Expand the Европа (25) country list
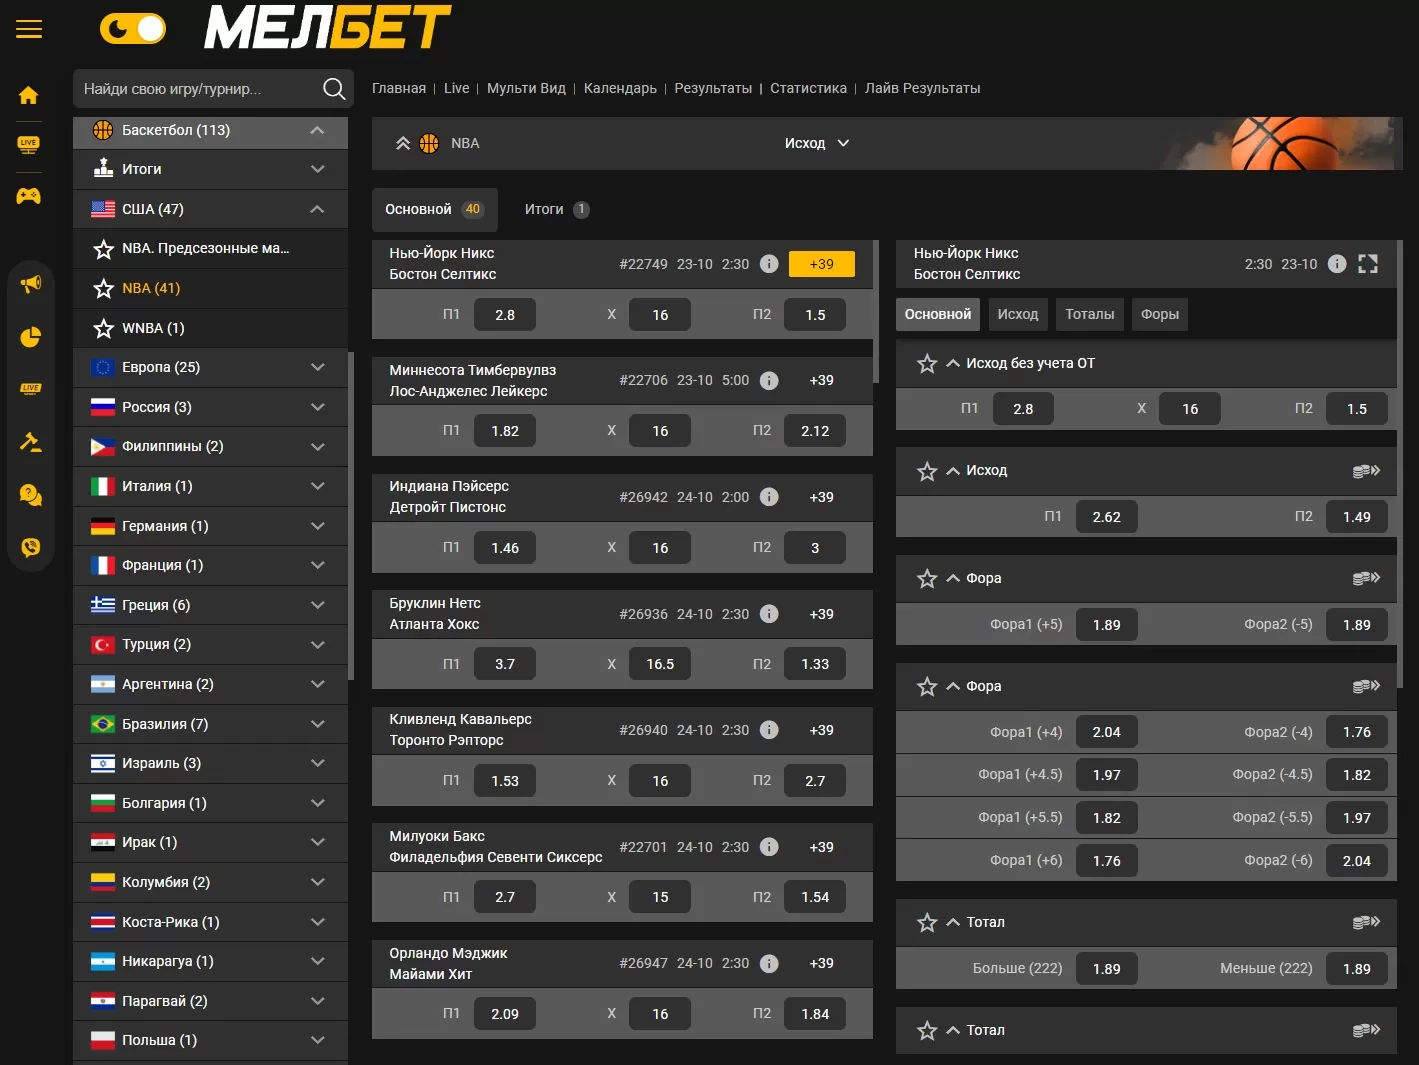Viewport: 1419px width, 1065px height. 317,367
